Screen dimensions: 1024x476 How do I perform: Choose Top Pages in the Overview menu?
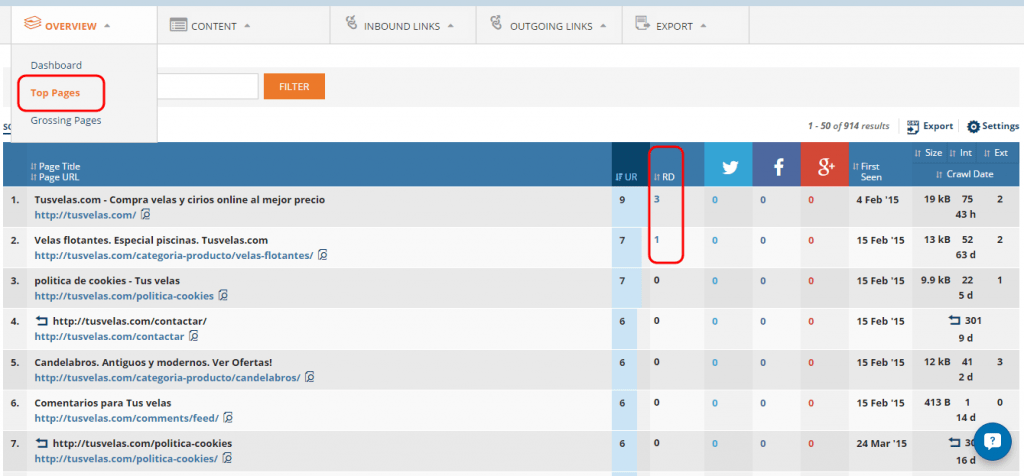[55, 93]
